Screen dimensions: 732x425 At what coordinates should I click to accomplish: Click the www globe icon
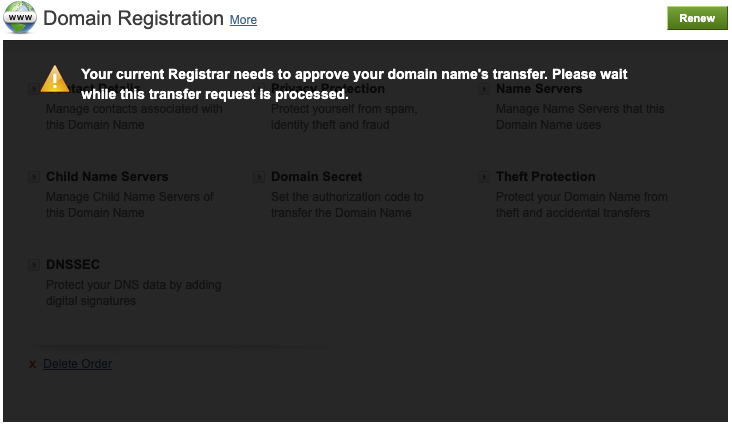20,18
